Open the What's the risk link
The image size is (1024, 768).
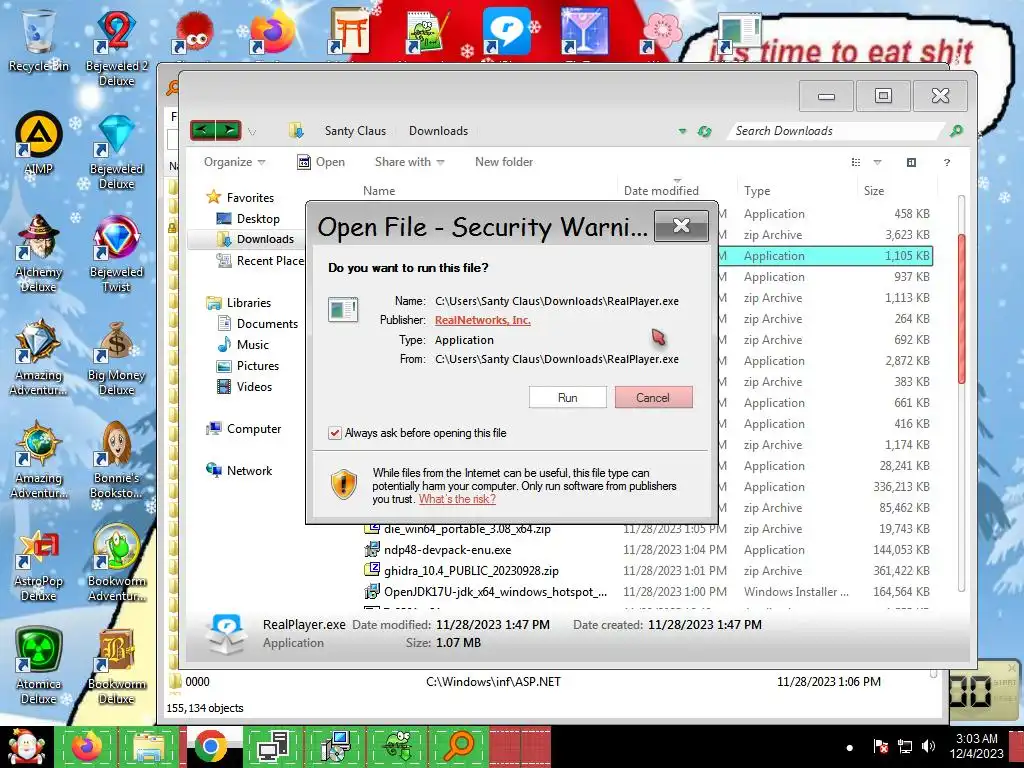(457, 499)
